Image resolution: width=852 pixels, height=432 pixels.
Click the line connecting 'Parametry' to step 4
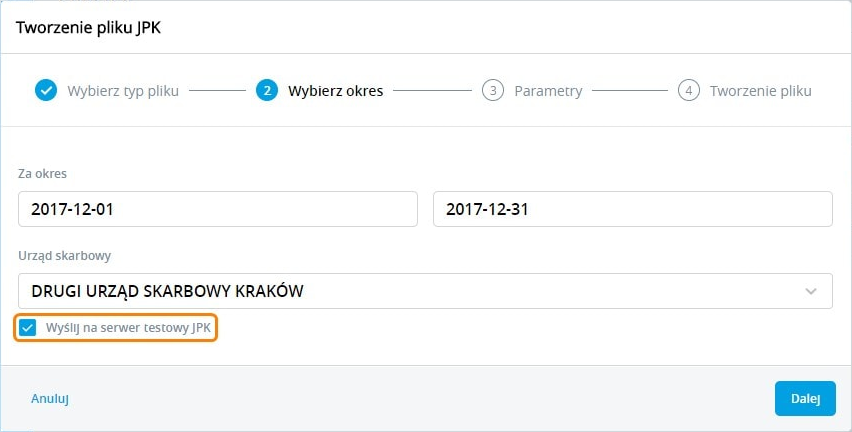pyautogui.click(x=628, y=91)
